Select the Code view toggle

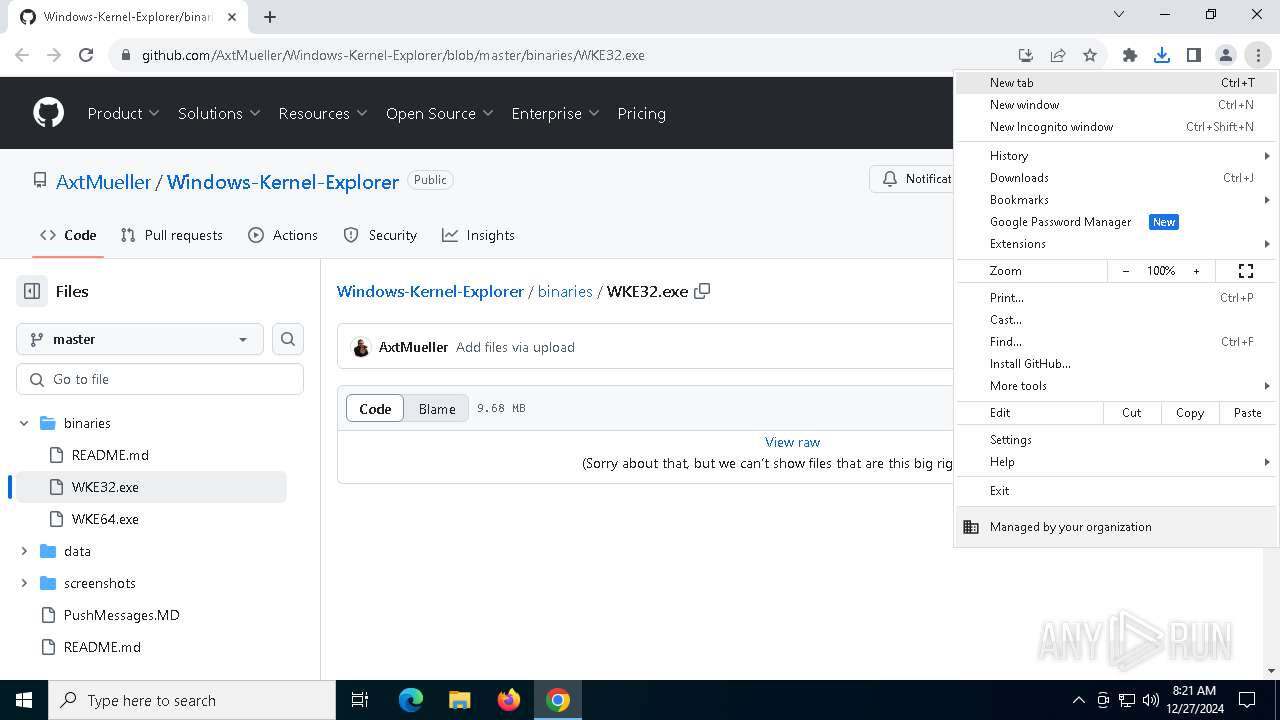click(x=375, y=408)
